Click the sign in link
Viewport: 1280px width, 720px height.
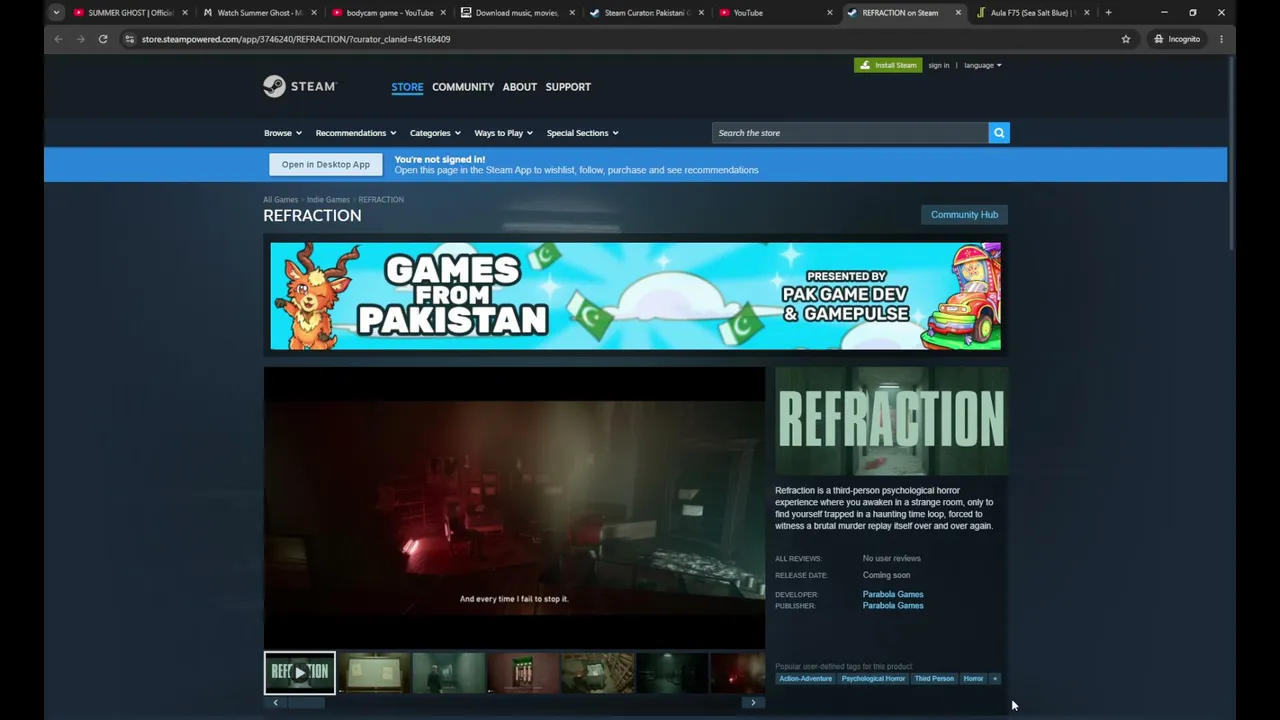939,65
